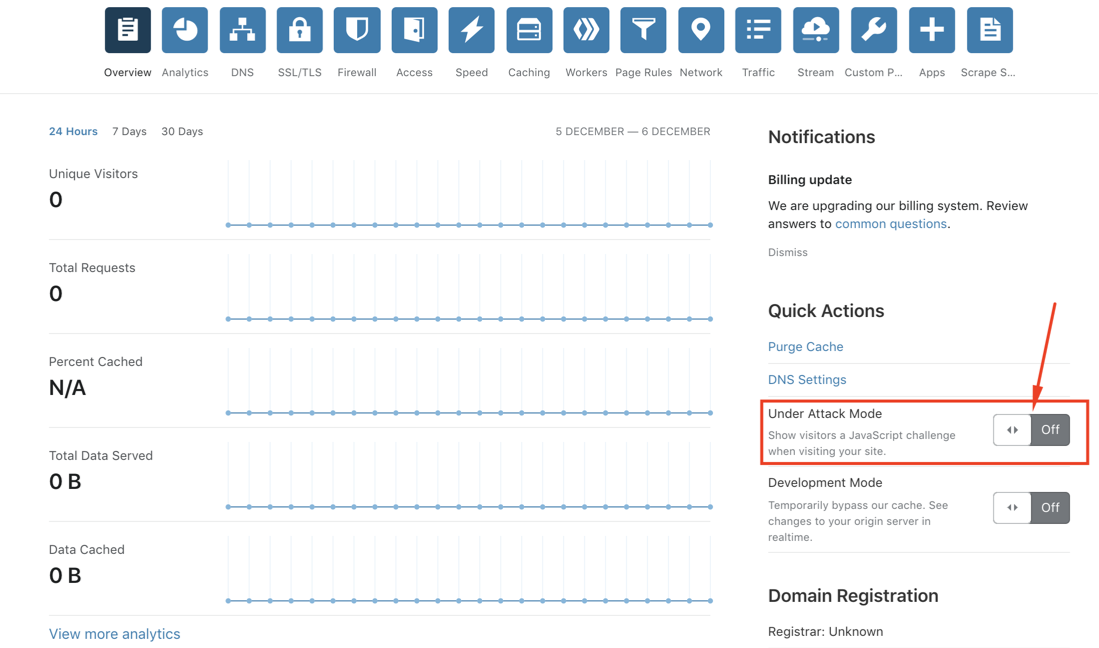Image resolution: width=1099 pixels, height=648 pixels.
Task: Open the DNS Settings link
Action: (x=807, y=380)
